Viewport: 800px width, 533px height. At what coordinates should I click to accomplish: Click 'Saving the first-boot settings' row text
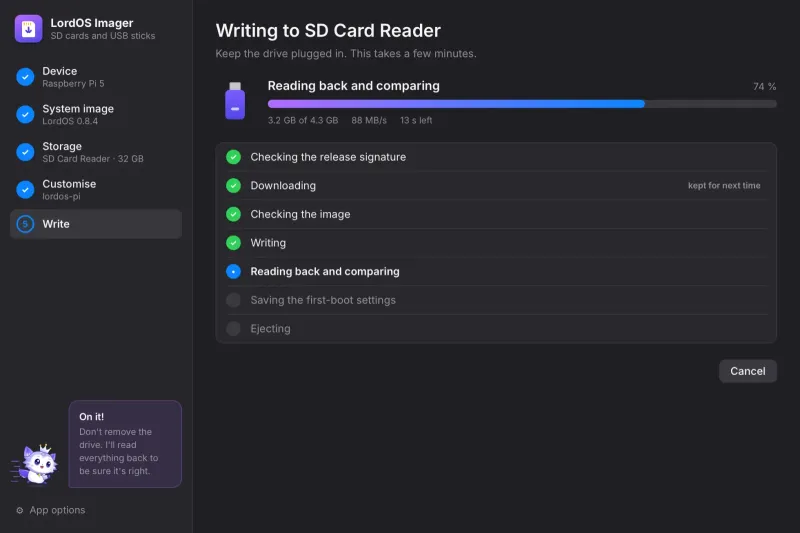pyautogui.click(x=323, y=300)
